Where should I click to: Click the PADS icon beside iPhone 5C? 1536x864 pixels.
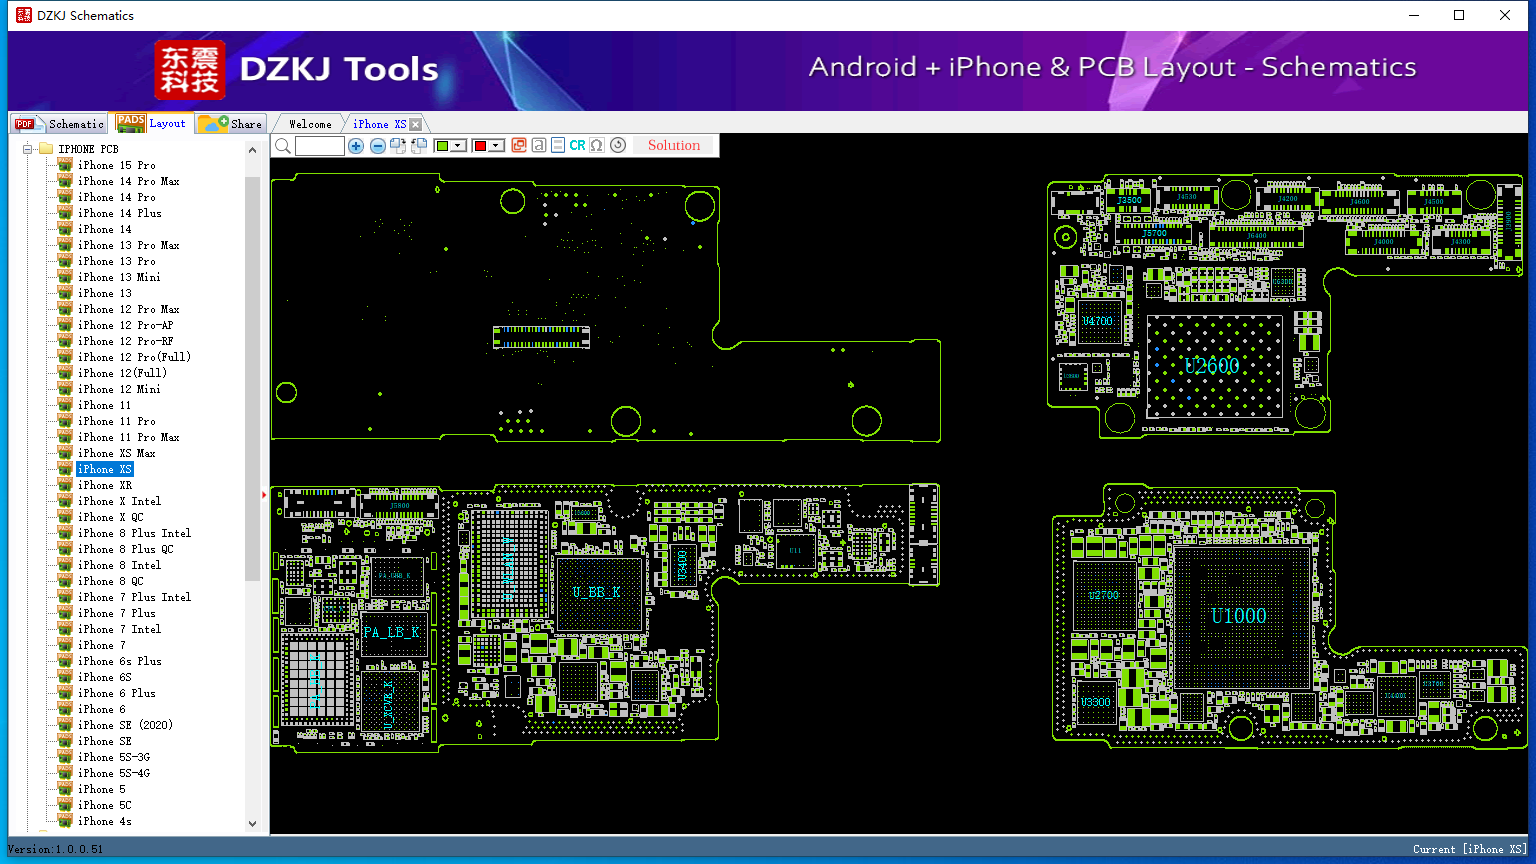point(65,805)
